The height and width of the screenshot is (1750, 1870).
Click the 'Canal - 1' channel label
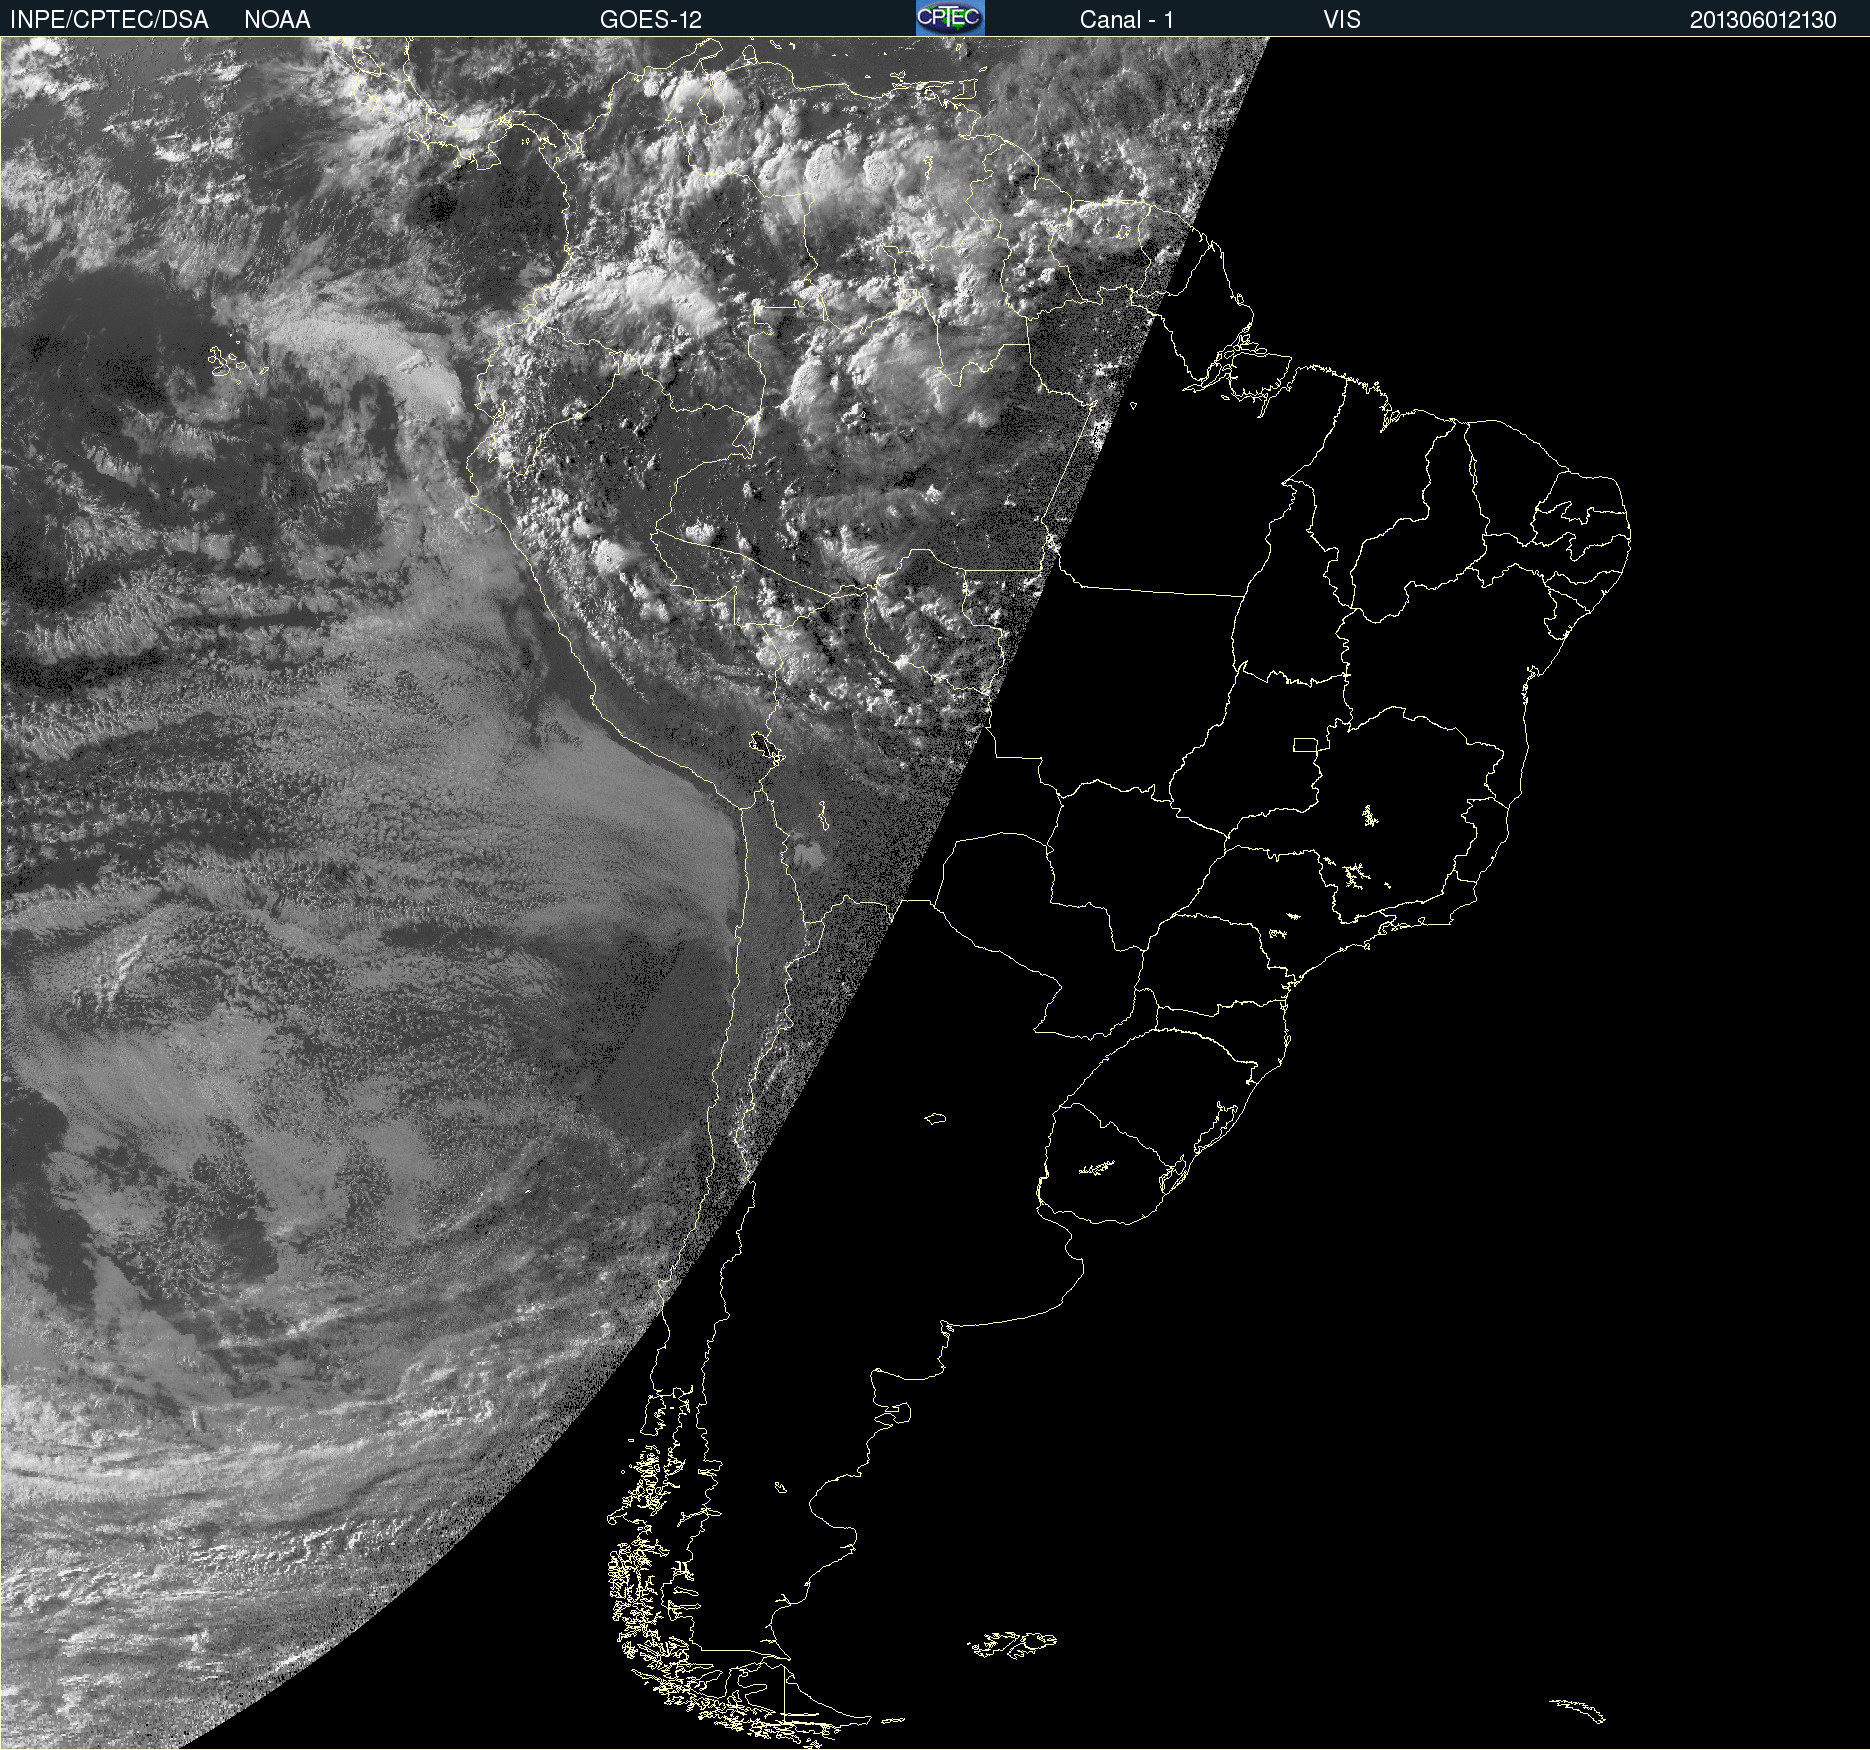click(x=1127, y=20)
